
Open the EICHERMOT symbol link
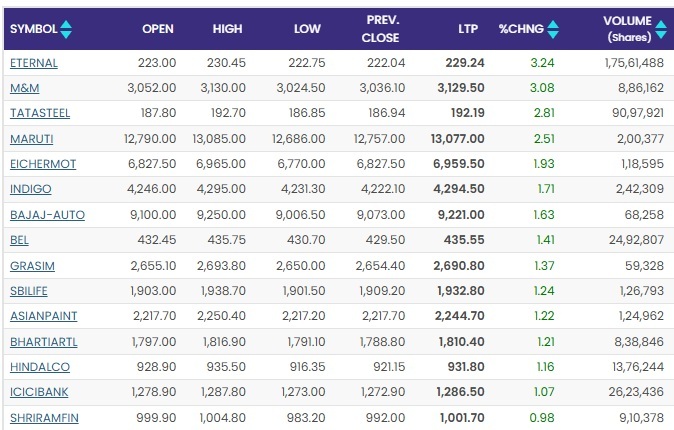42,163
